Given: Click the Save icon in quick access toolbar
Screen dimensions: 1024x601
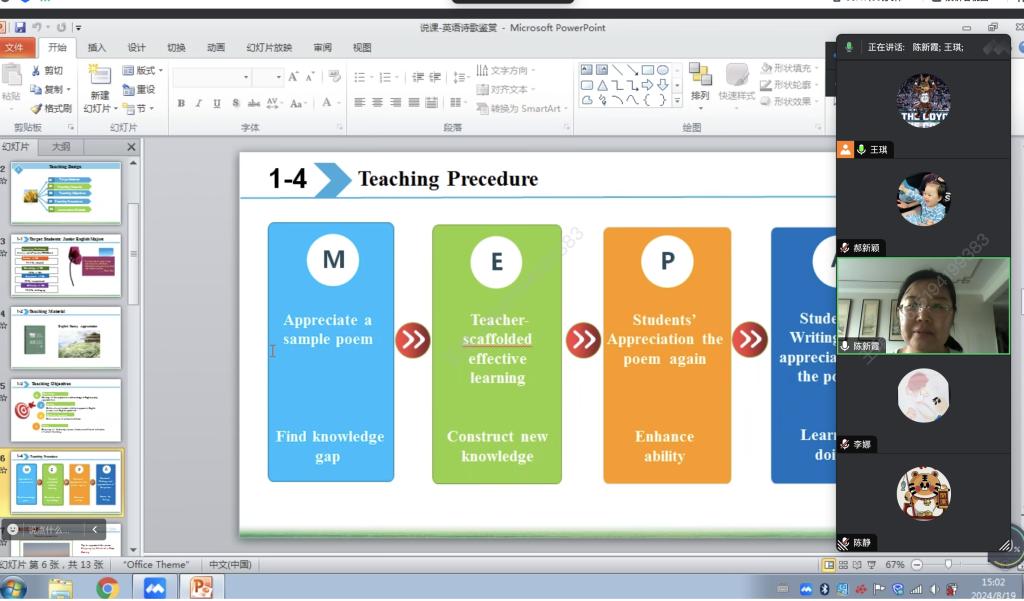Looking at the screenshot, I should coord(20,27).
